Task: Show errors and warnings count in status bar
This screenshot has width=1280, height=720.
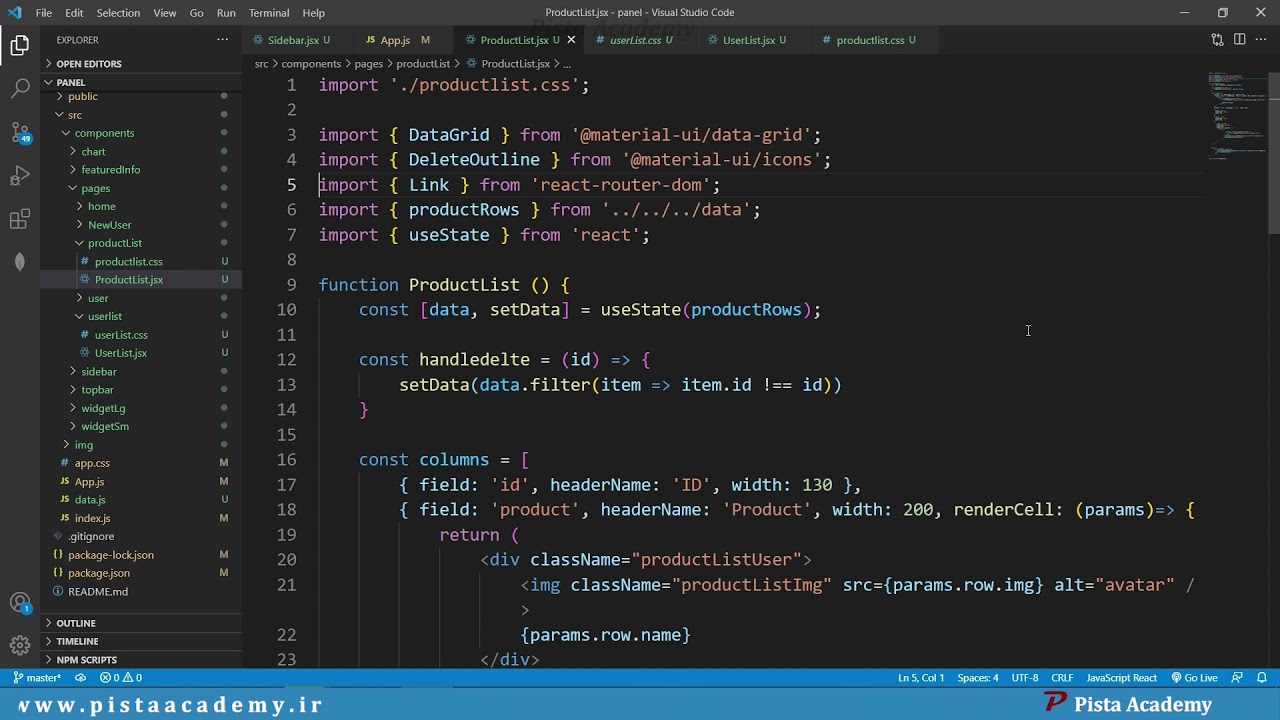Action: click(121, 678)
